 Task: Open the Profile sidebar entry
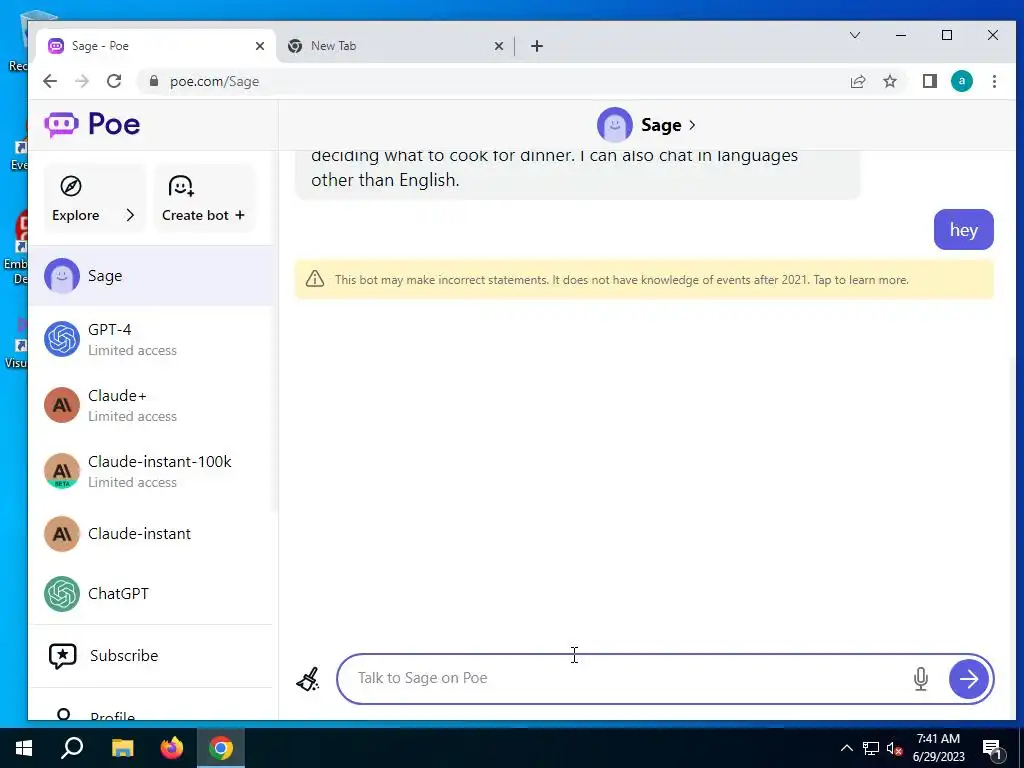(x=112, y=716)
